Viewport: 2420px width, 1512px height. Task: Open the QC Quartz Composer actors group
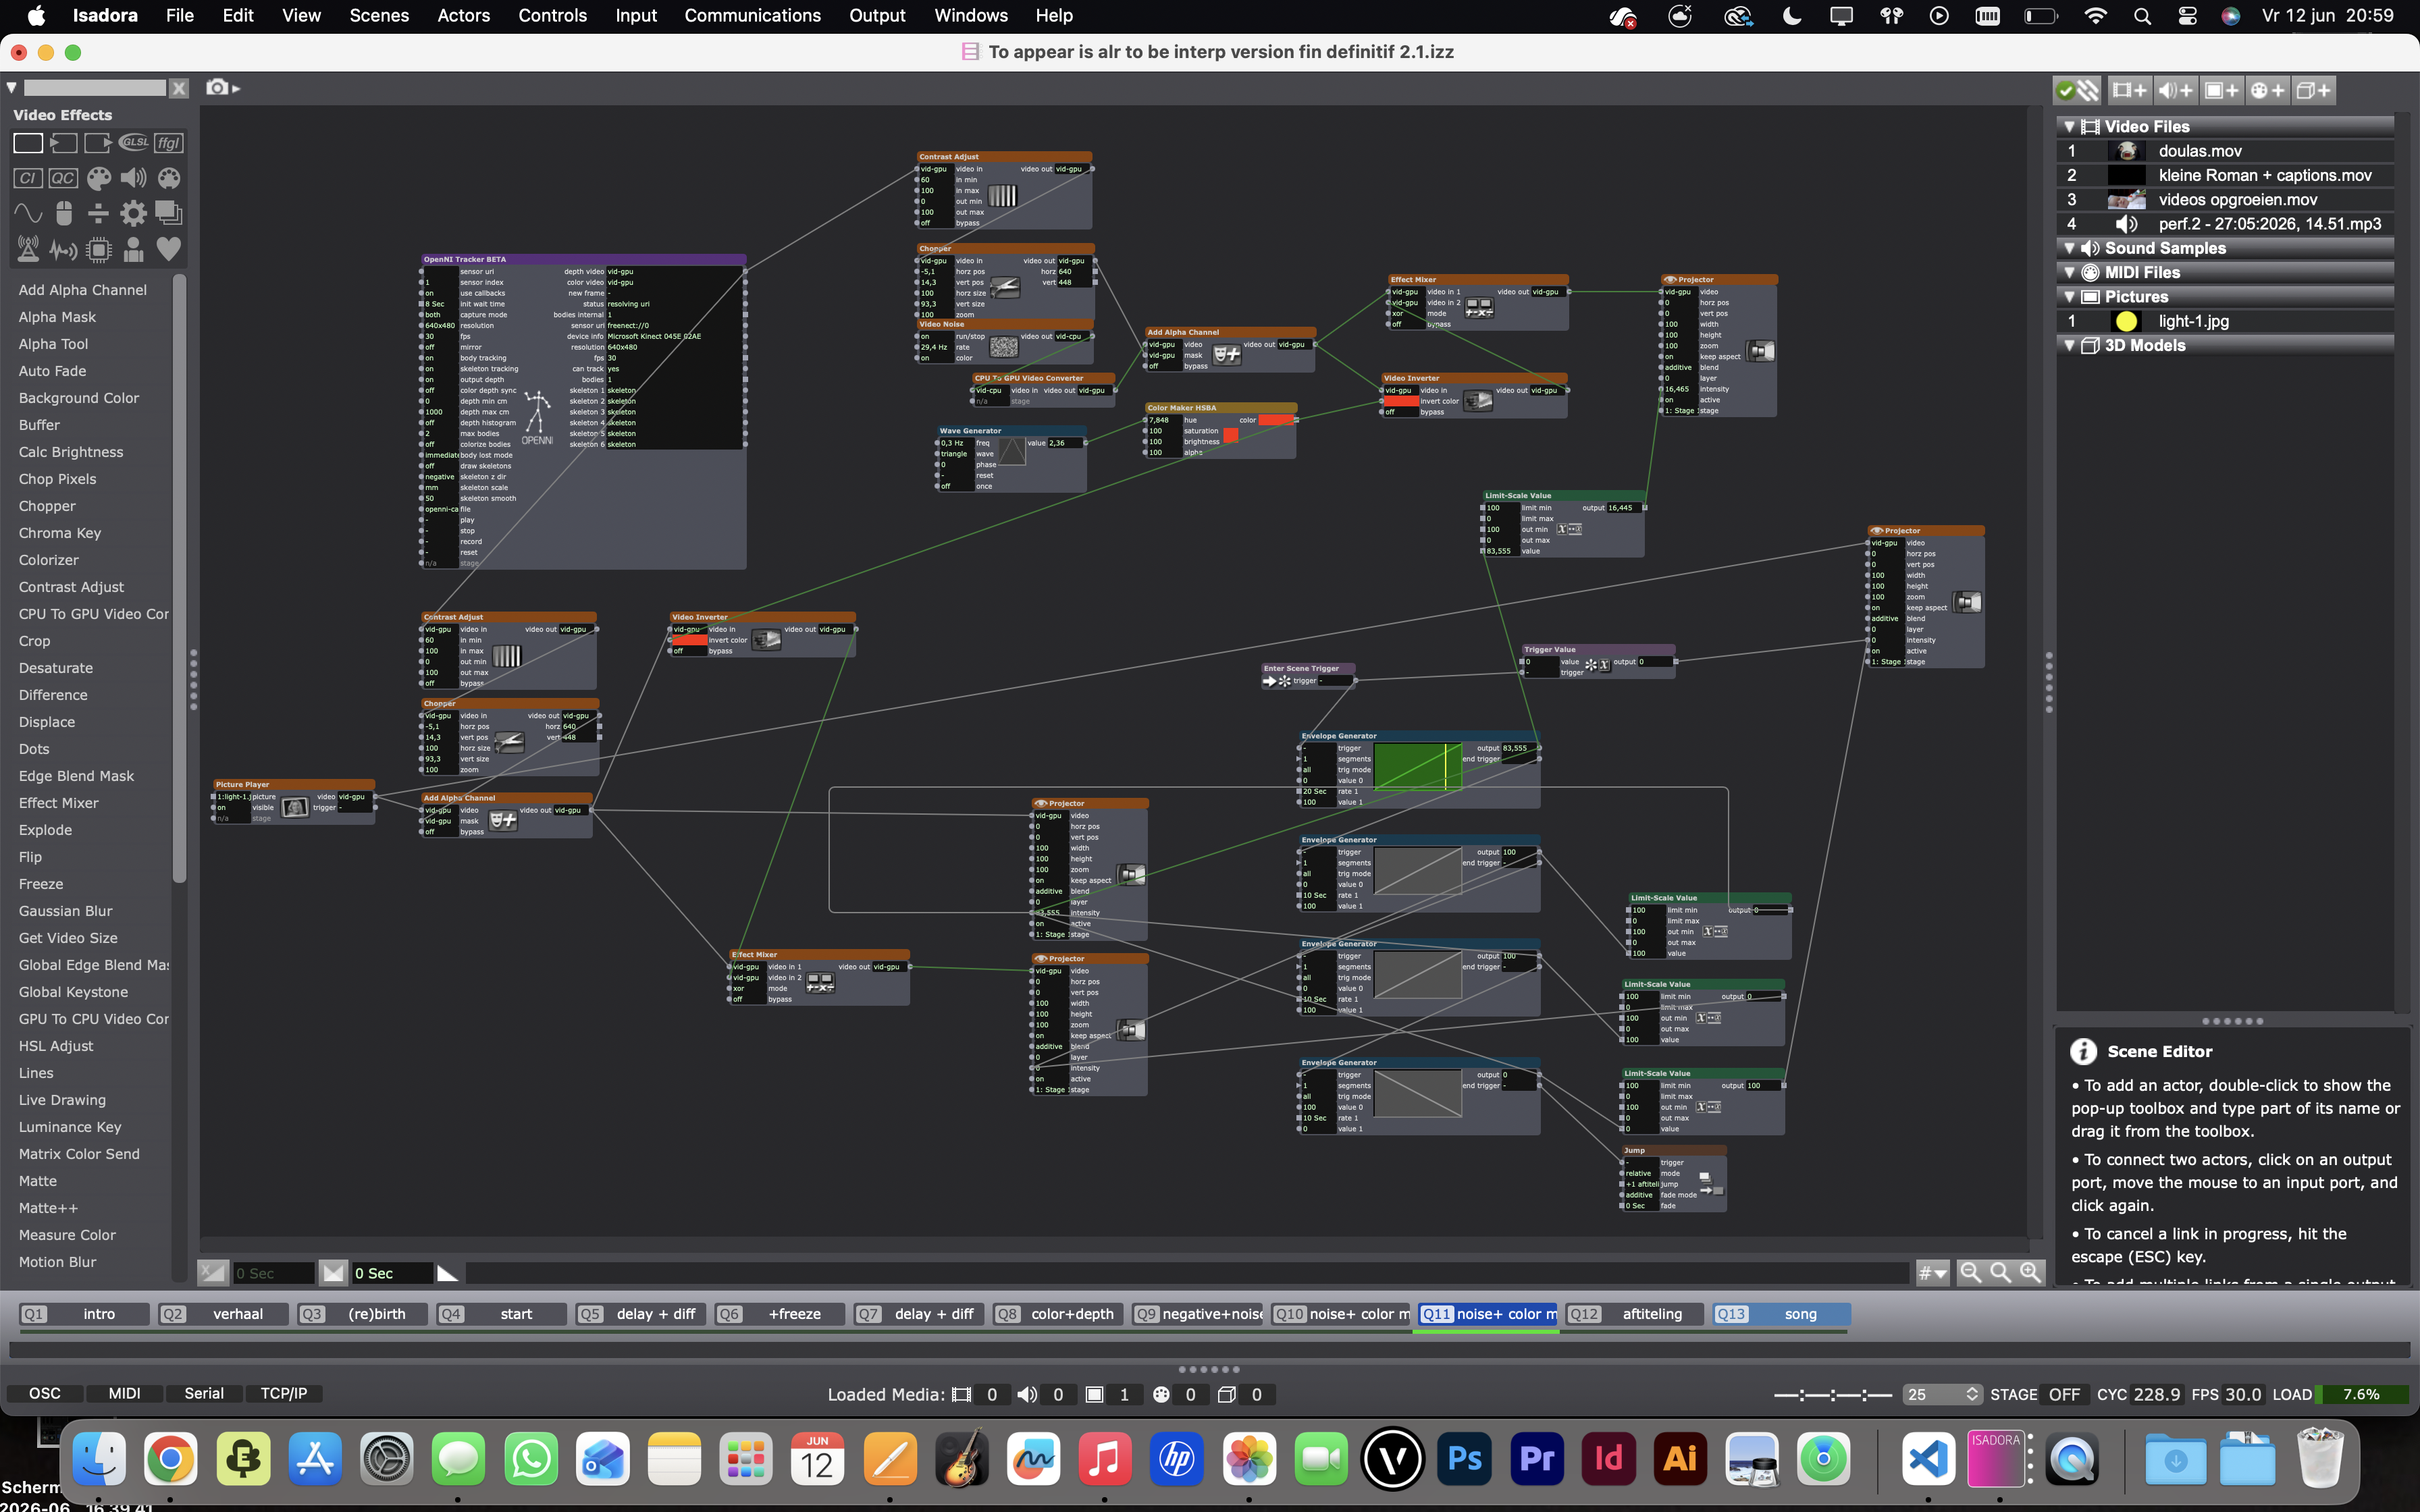coord(63,178)
